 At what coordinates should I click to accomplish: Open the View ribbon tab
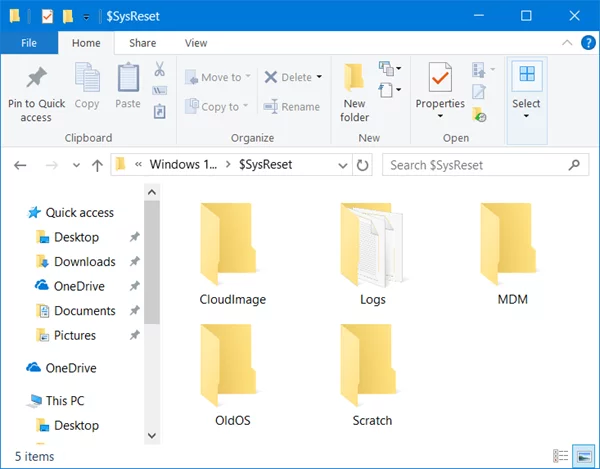click(196, 43)
